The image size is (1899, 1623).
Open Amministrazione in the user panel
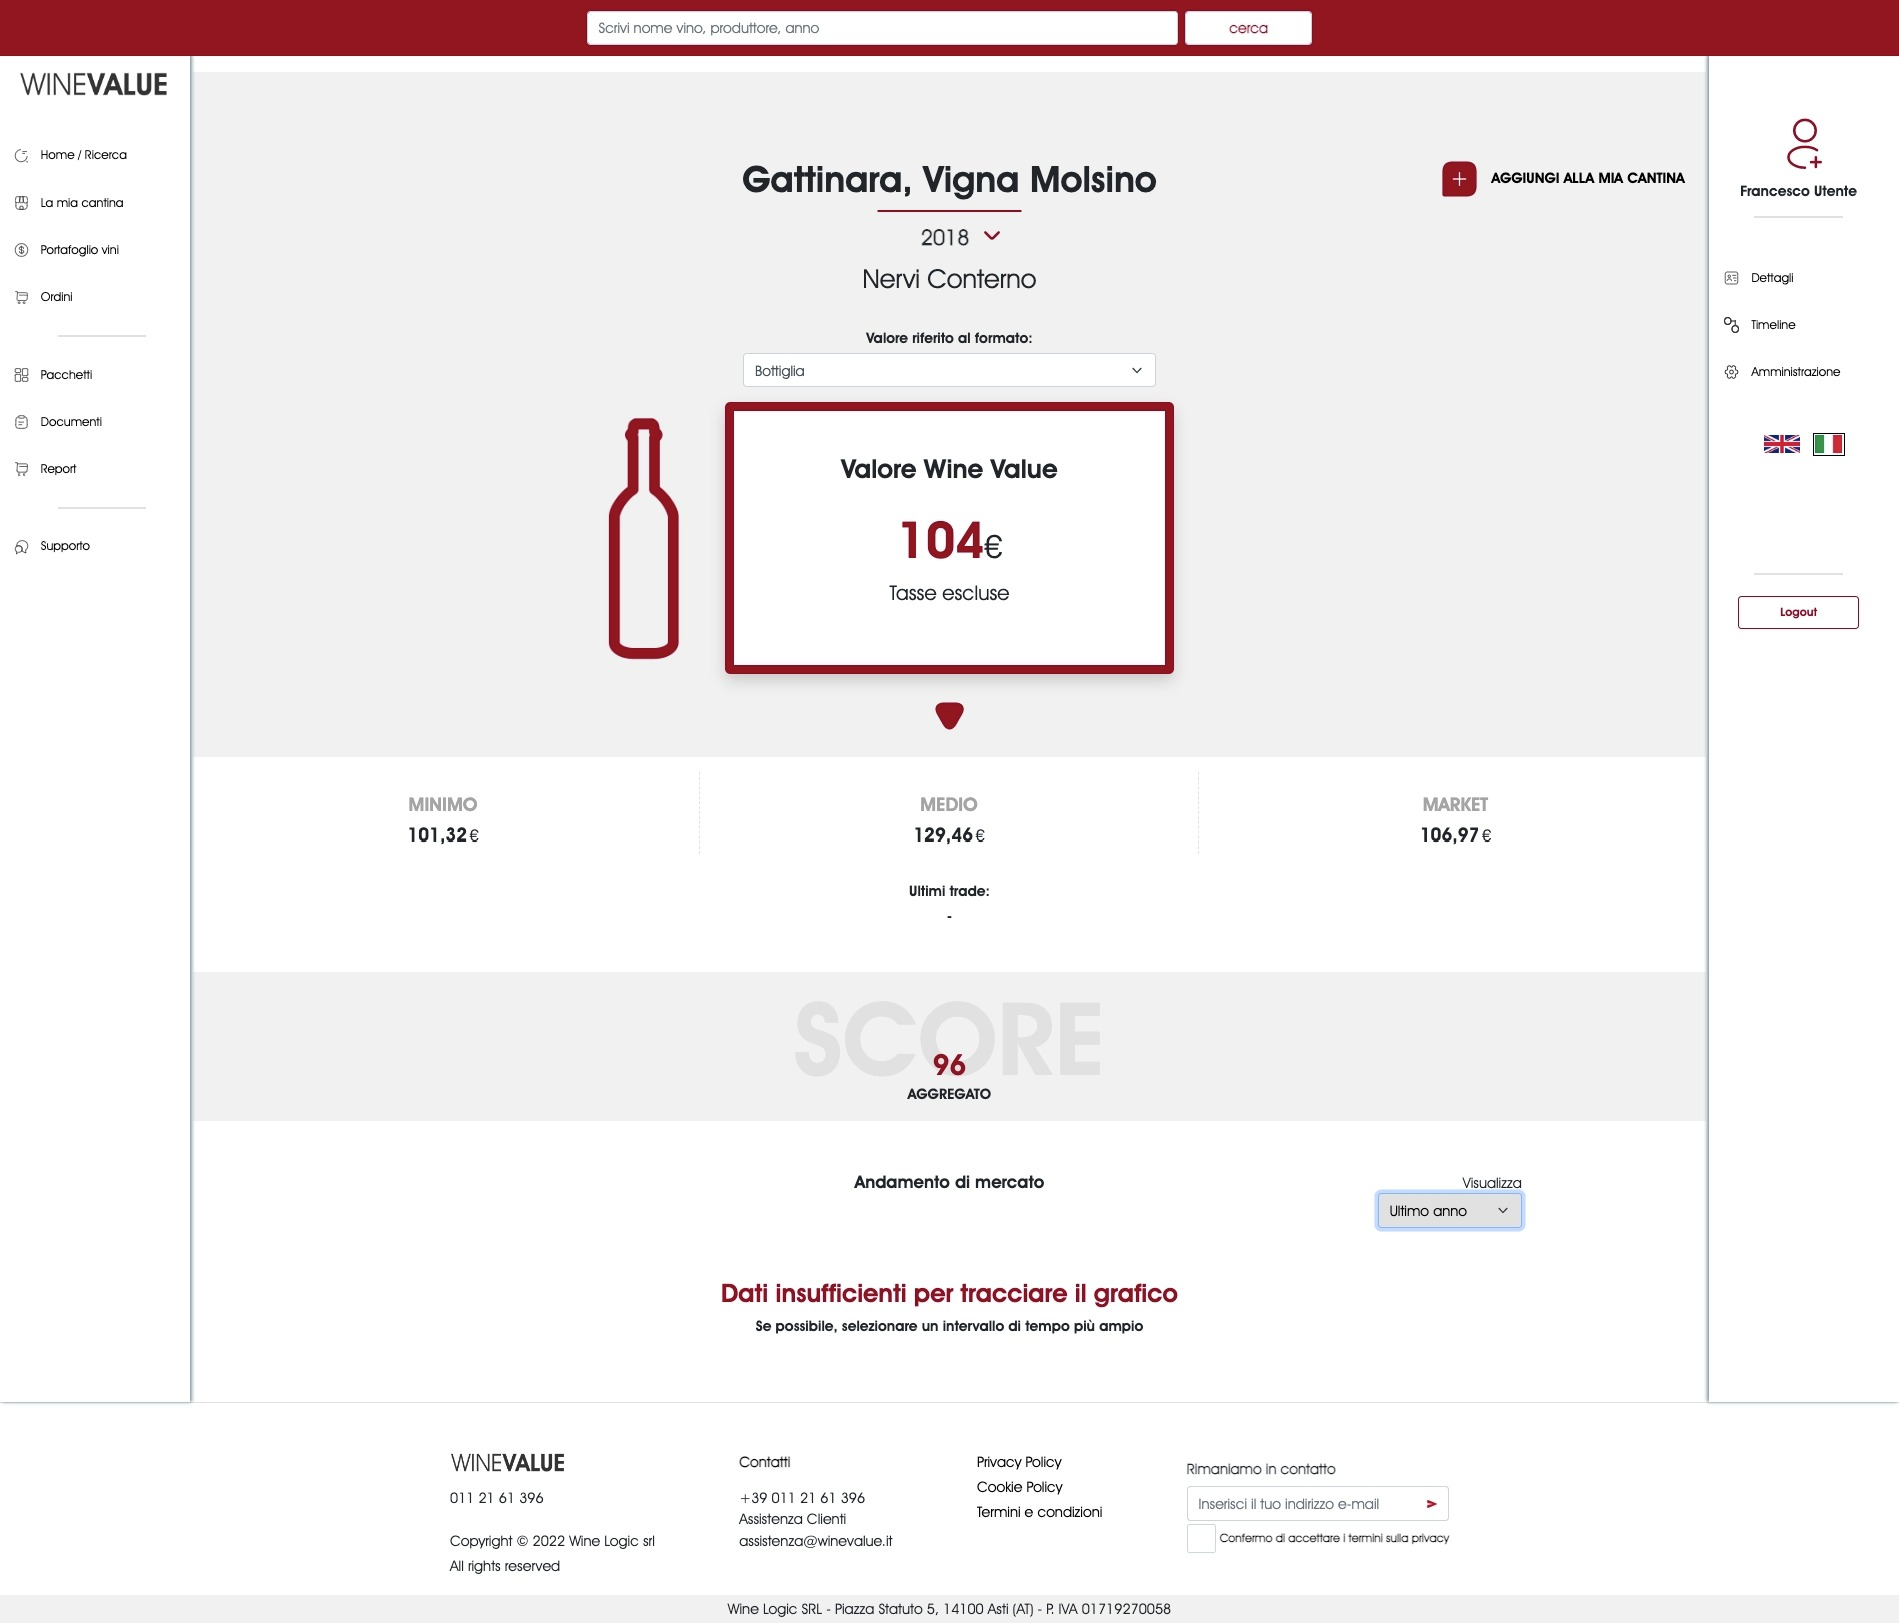coord(1795,372)
